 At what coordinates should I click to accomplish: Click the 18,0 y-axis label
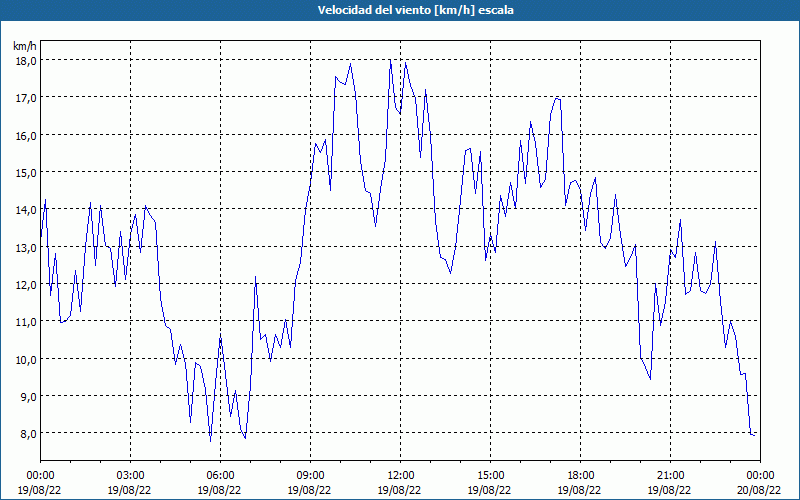pos(25,60)
